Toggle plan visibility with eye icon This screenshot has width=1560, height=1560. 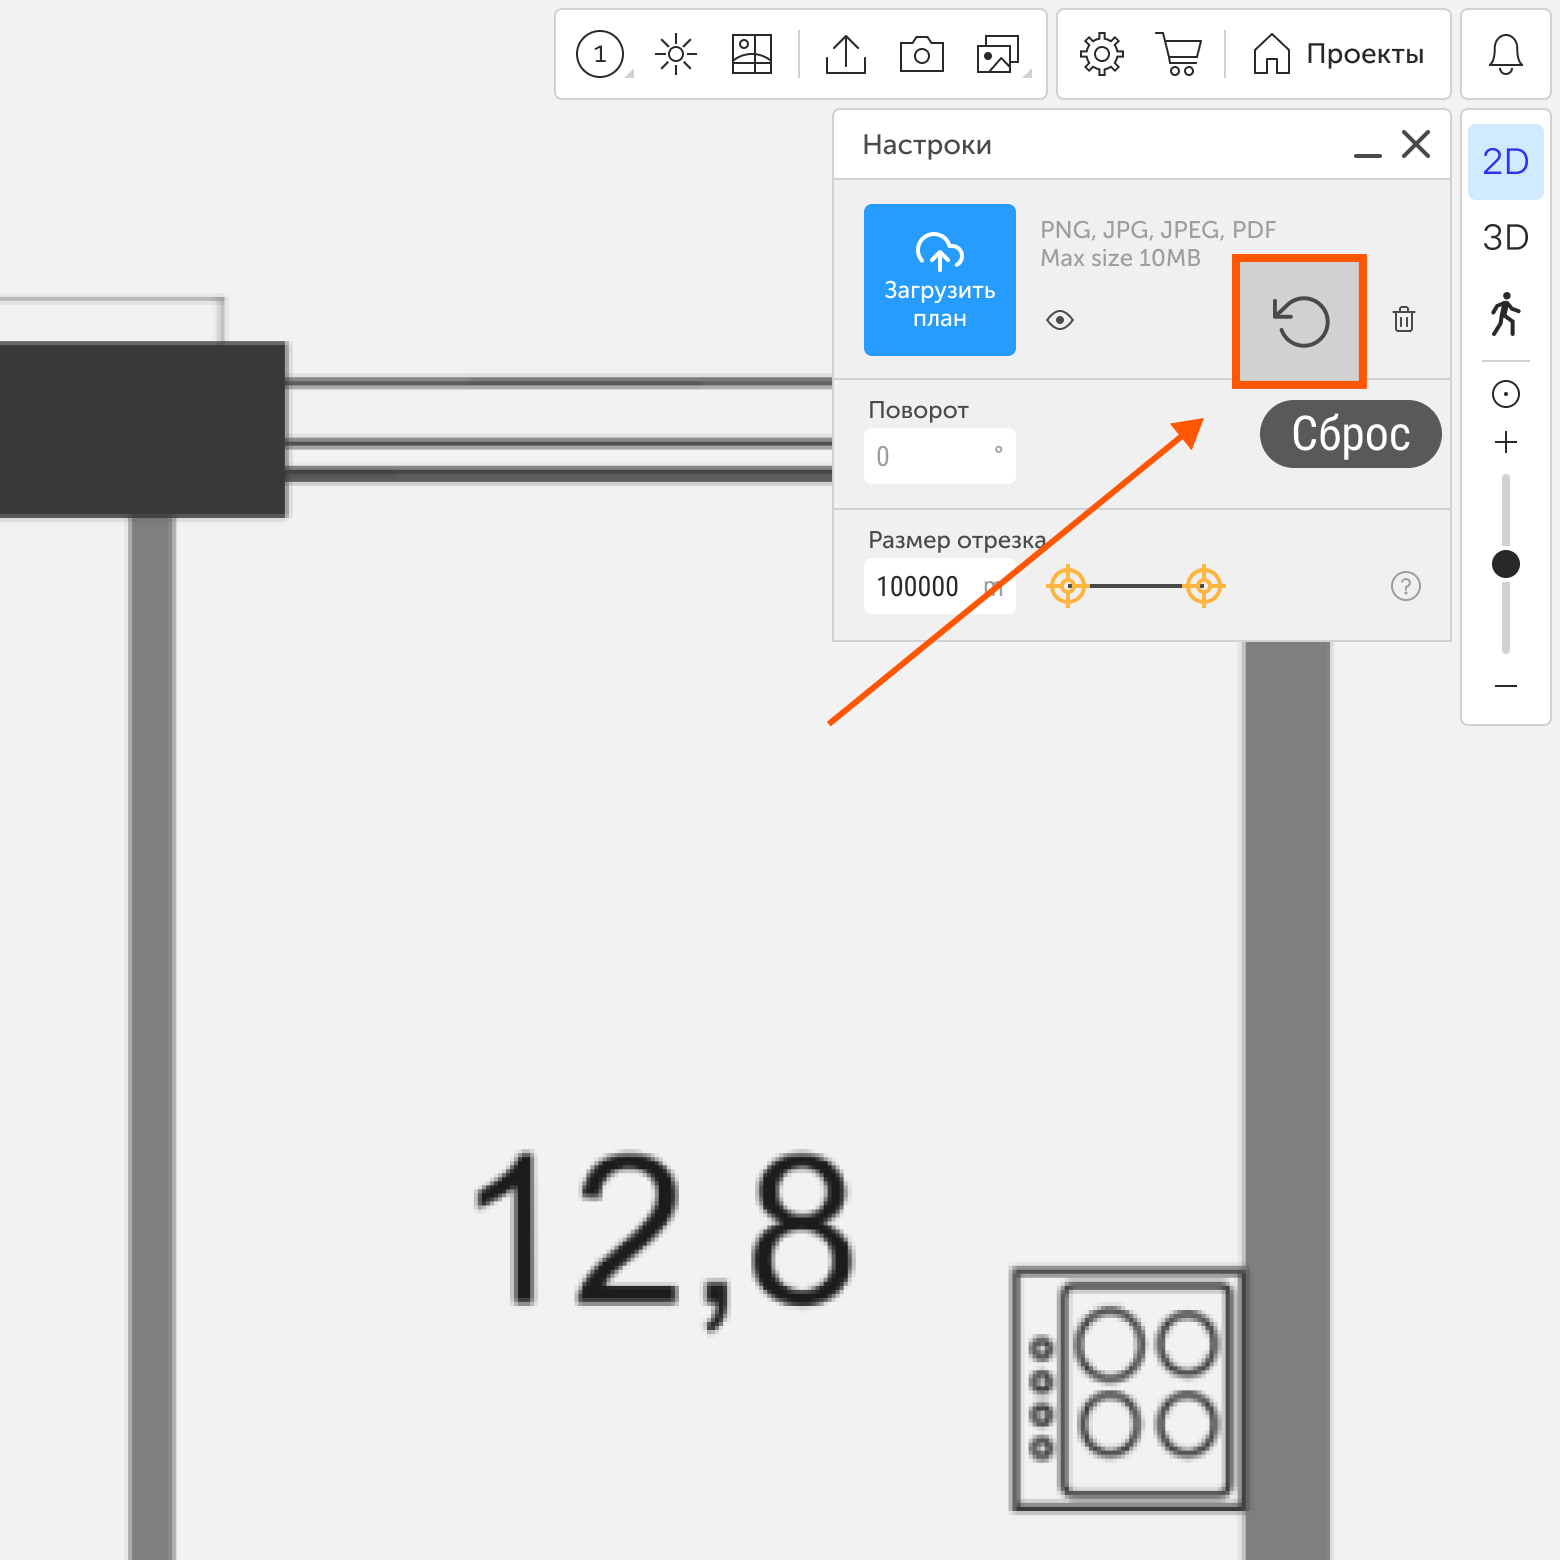coord(1060,320)
